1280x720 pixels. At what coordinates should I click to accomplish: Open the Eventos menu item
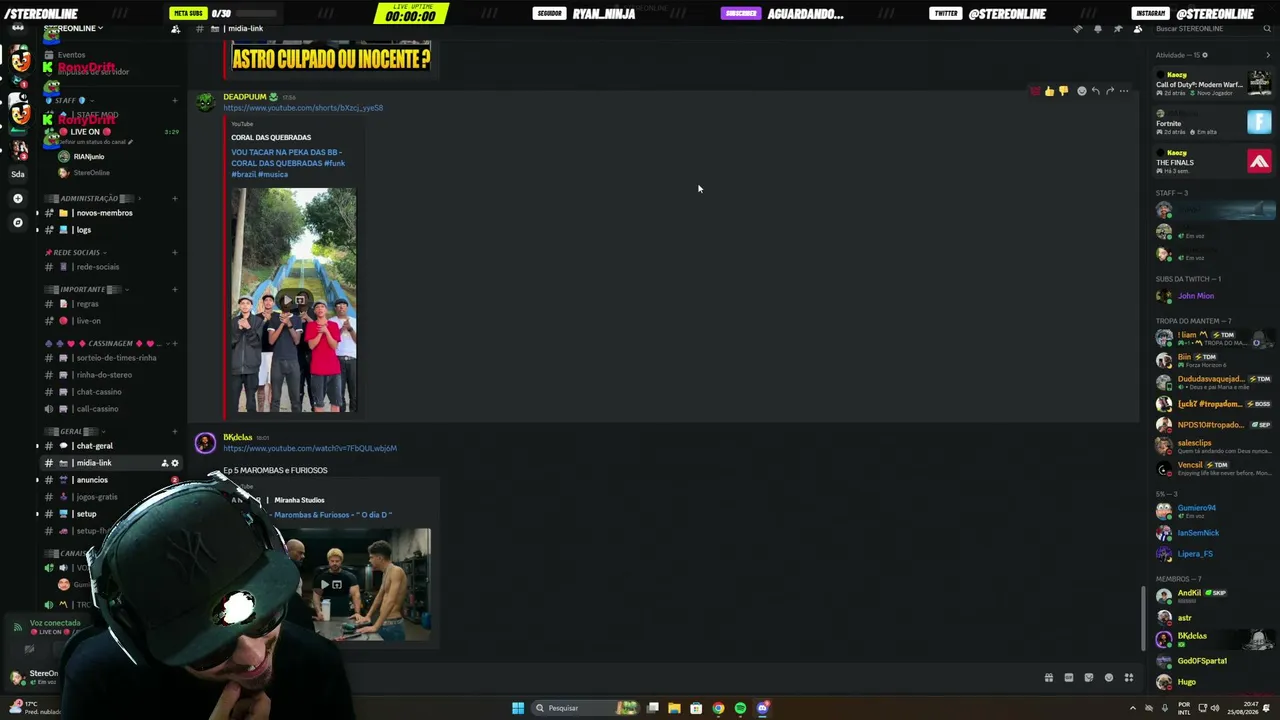[x=71, y=55]
